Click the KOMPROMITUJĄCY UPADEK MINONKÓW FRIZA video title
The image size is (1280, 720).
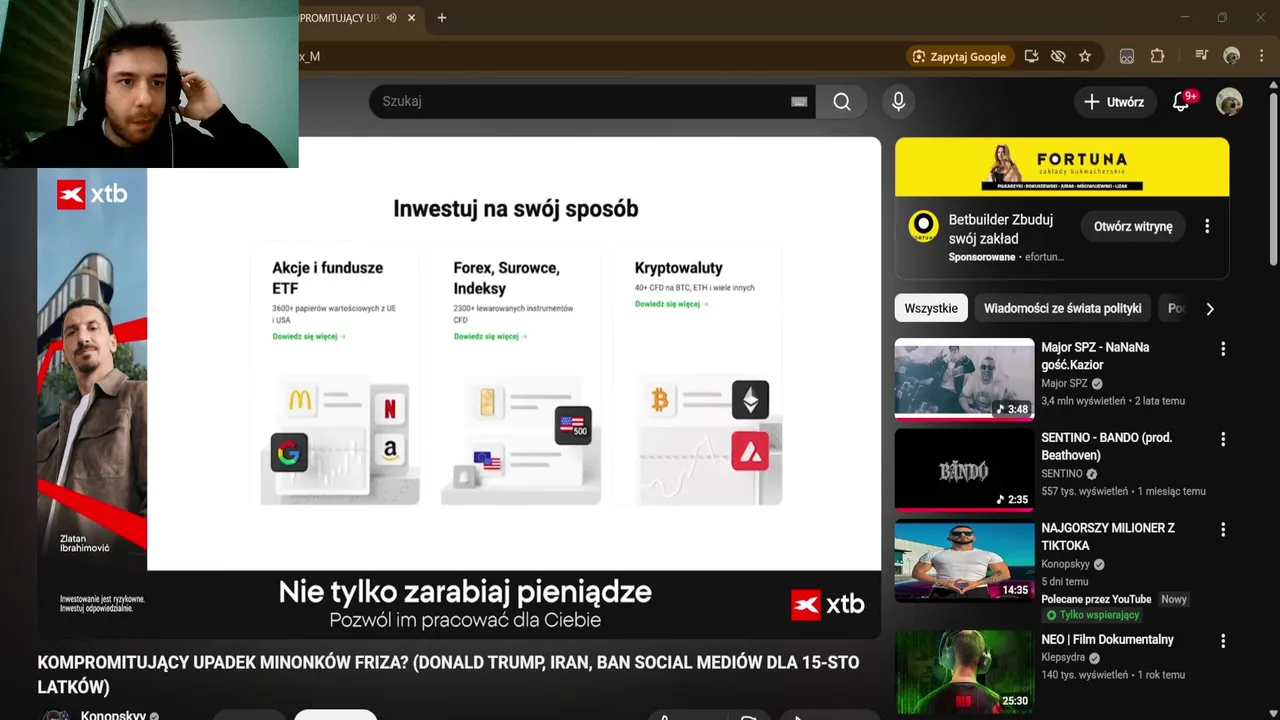tap(448, 675)
